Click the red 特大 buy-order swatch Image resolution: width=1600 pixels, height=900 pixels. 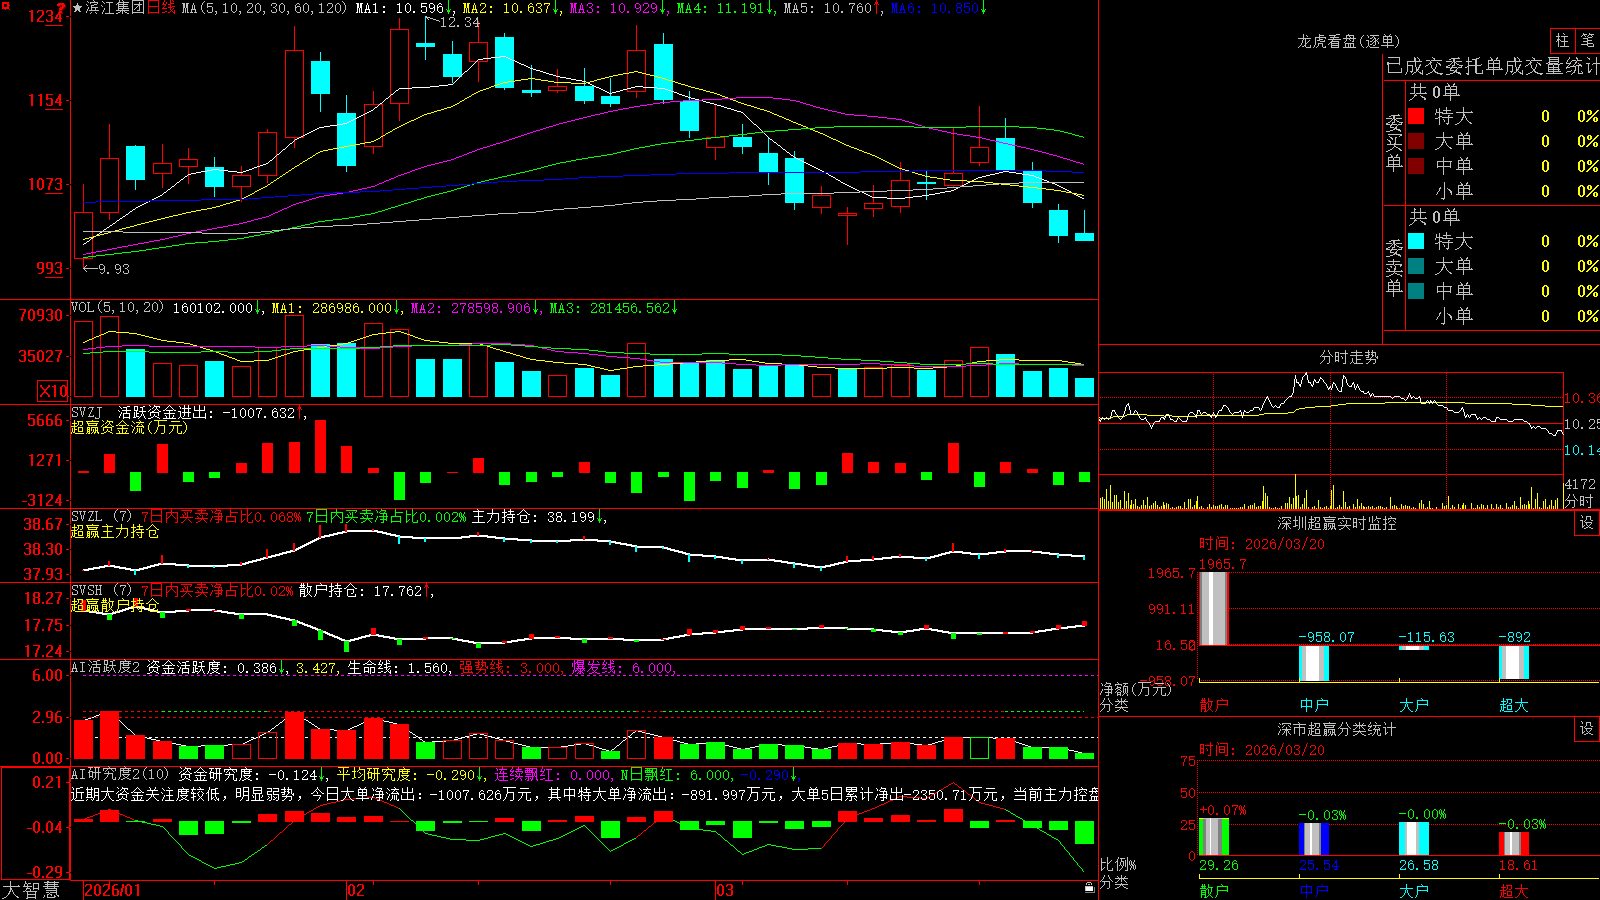point(1416,116)
